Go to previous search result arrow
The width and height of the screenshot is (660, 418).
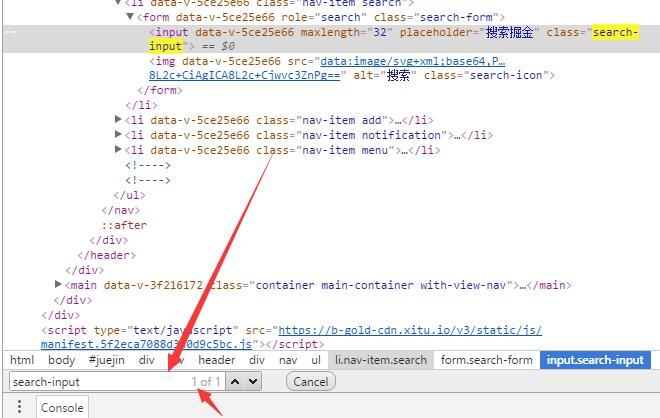pos(235,382)
